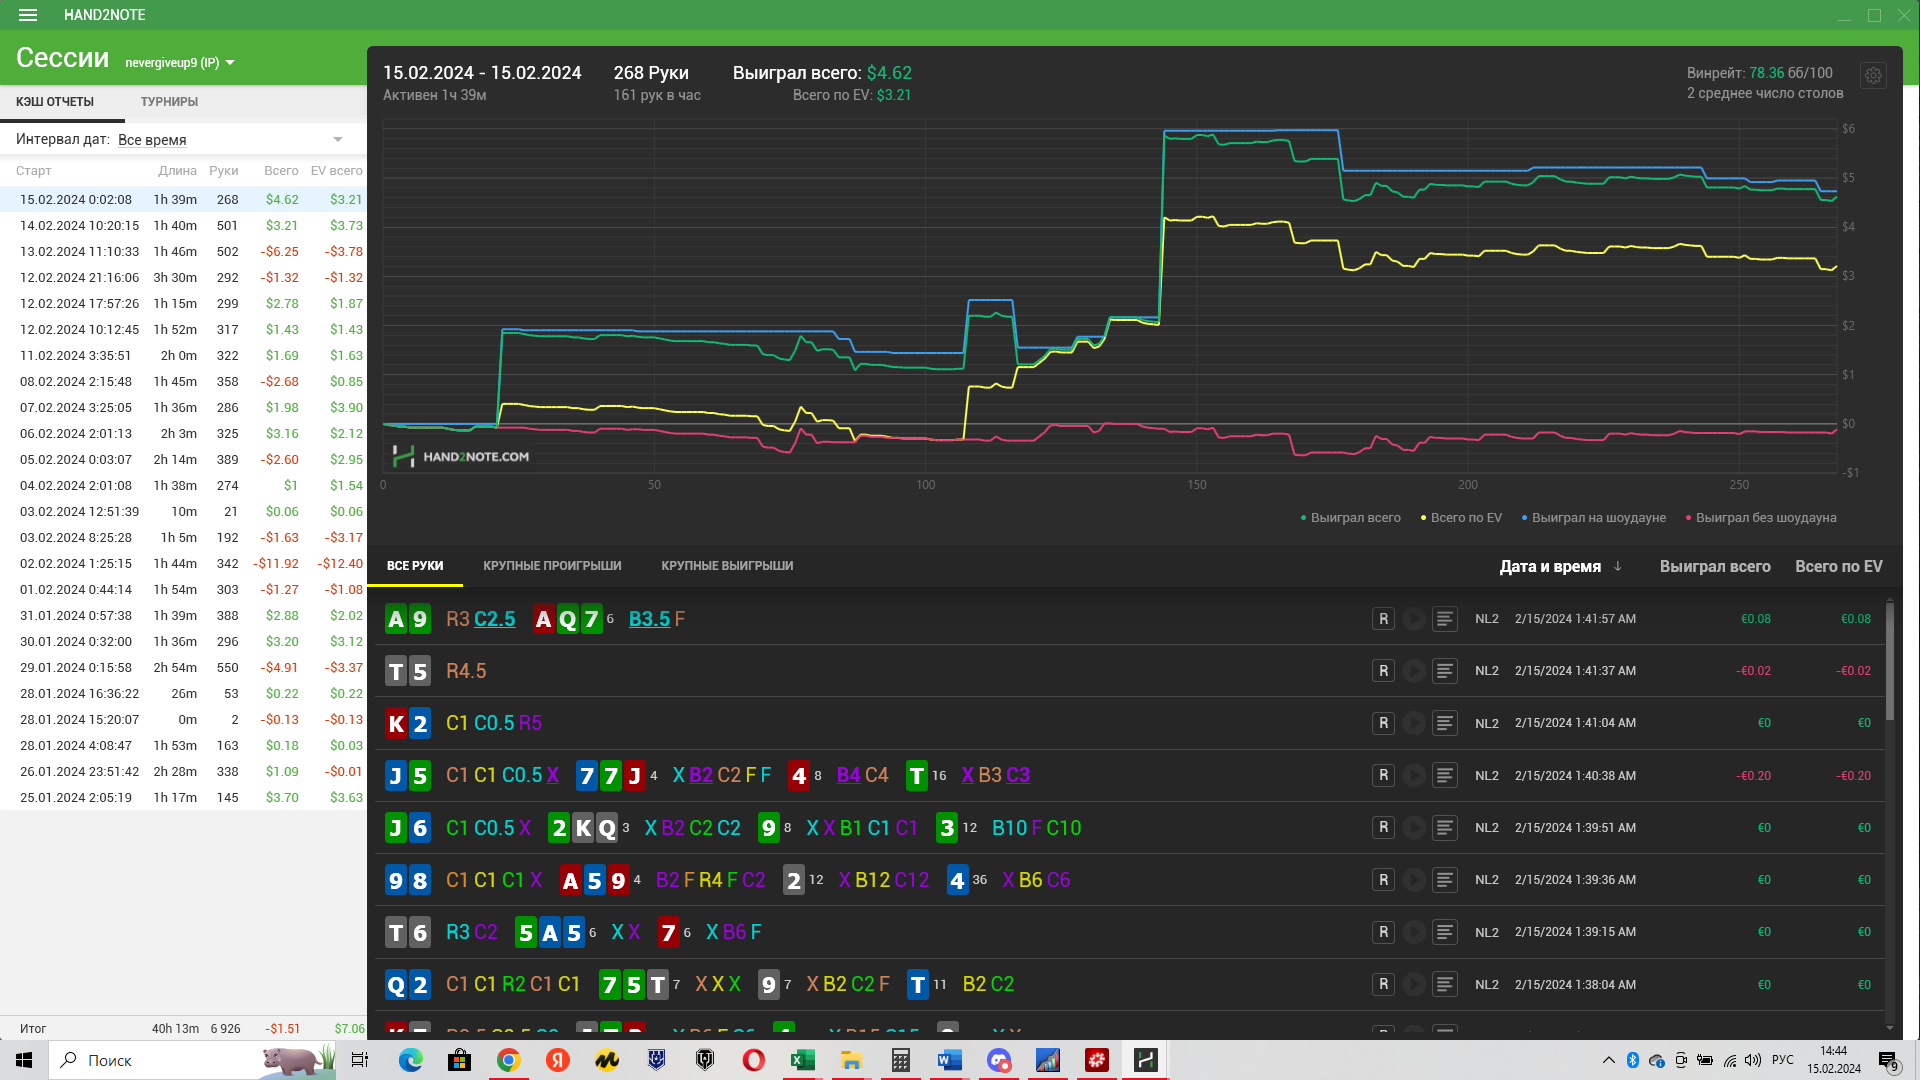
Task: Click replay R icon for A9 hand
Action: pyautogui.click(x=1383, y=619)
